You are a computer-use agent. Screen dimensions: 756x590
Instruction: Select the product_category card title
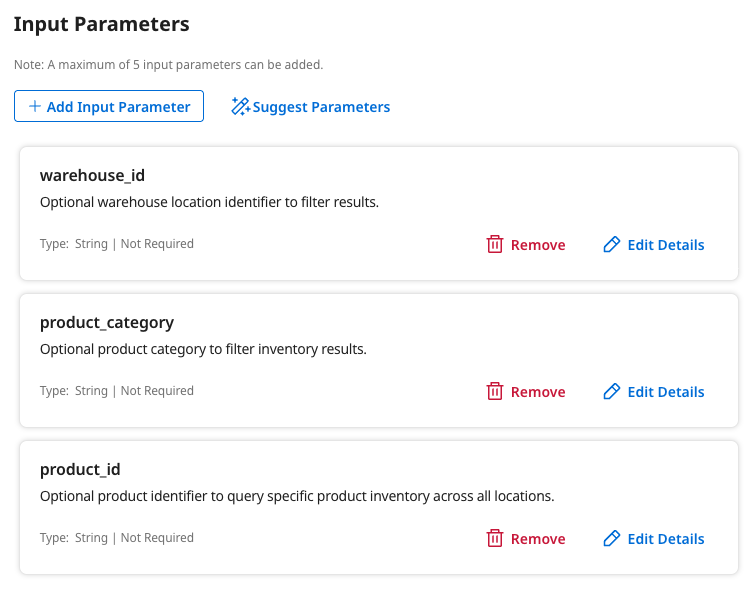click(x=107, y=322)
